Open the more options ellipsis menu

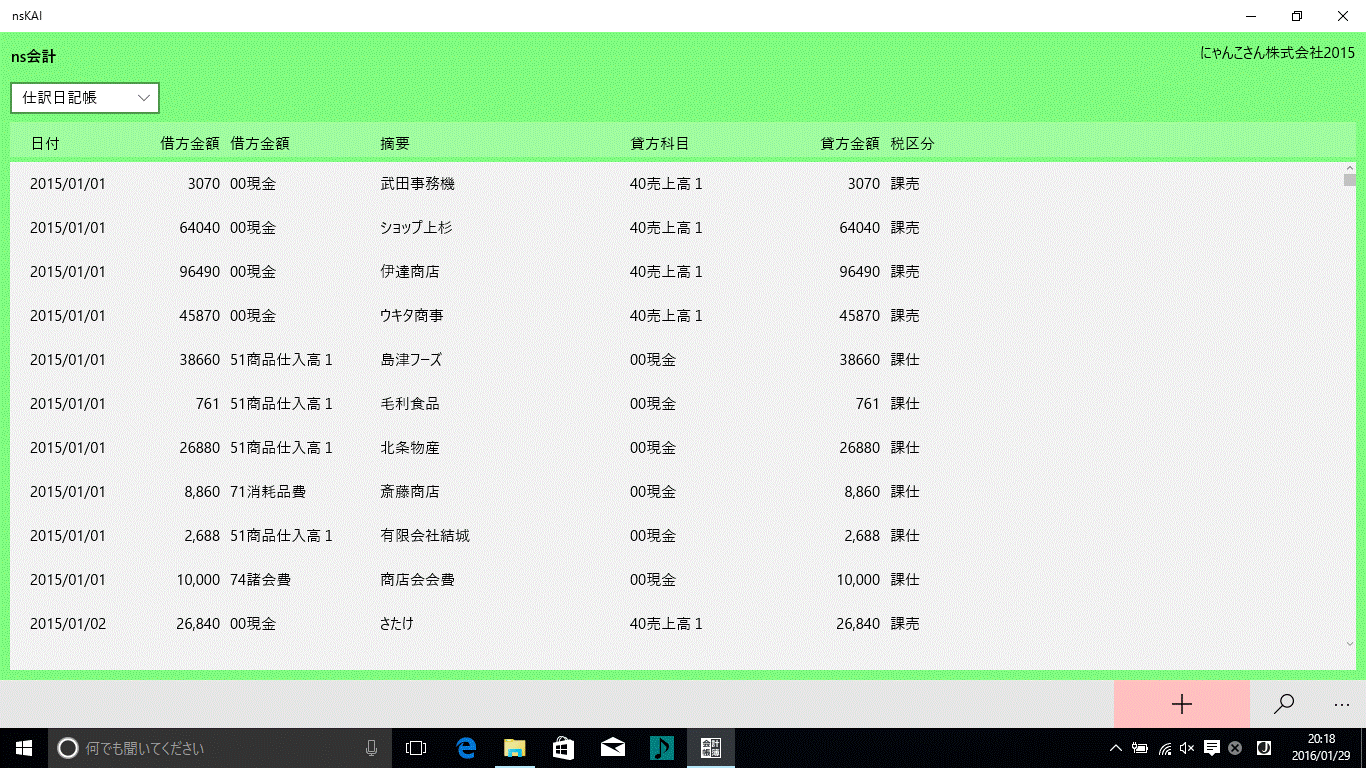[1341, 704]
